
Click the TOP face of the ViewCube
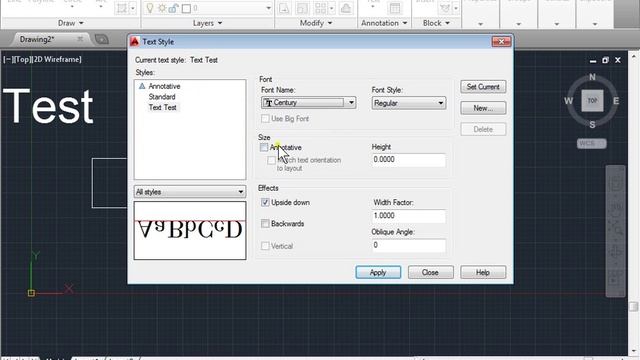tap(592, 100)
